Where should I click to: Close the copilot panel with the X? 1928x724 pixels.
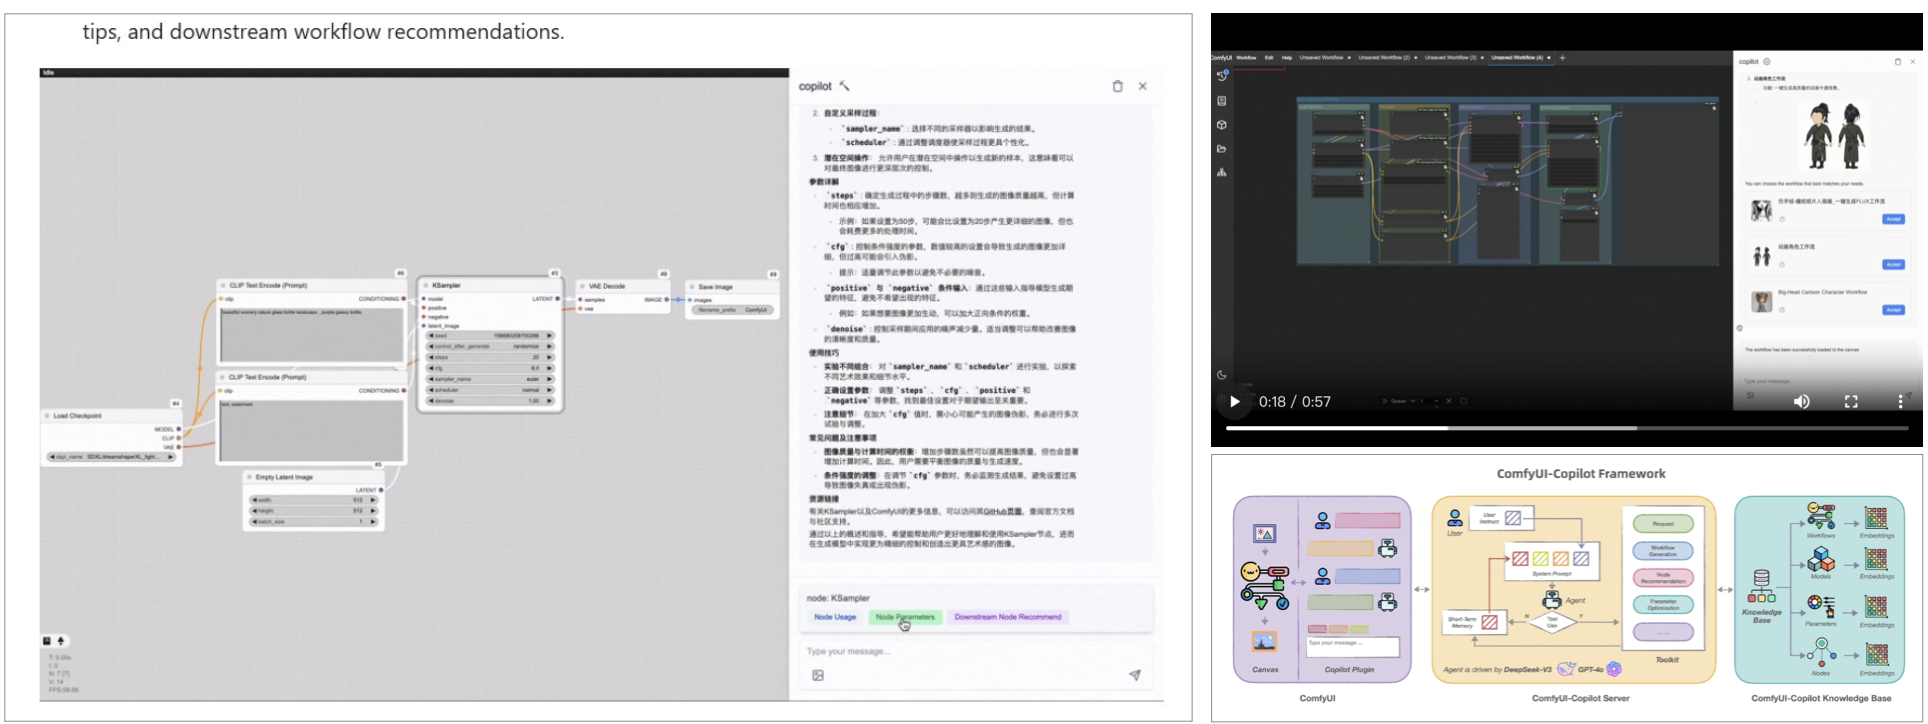pos(1143,86)
